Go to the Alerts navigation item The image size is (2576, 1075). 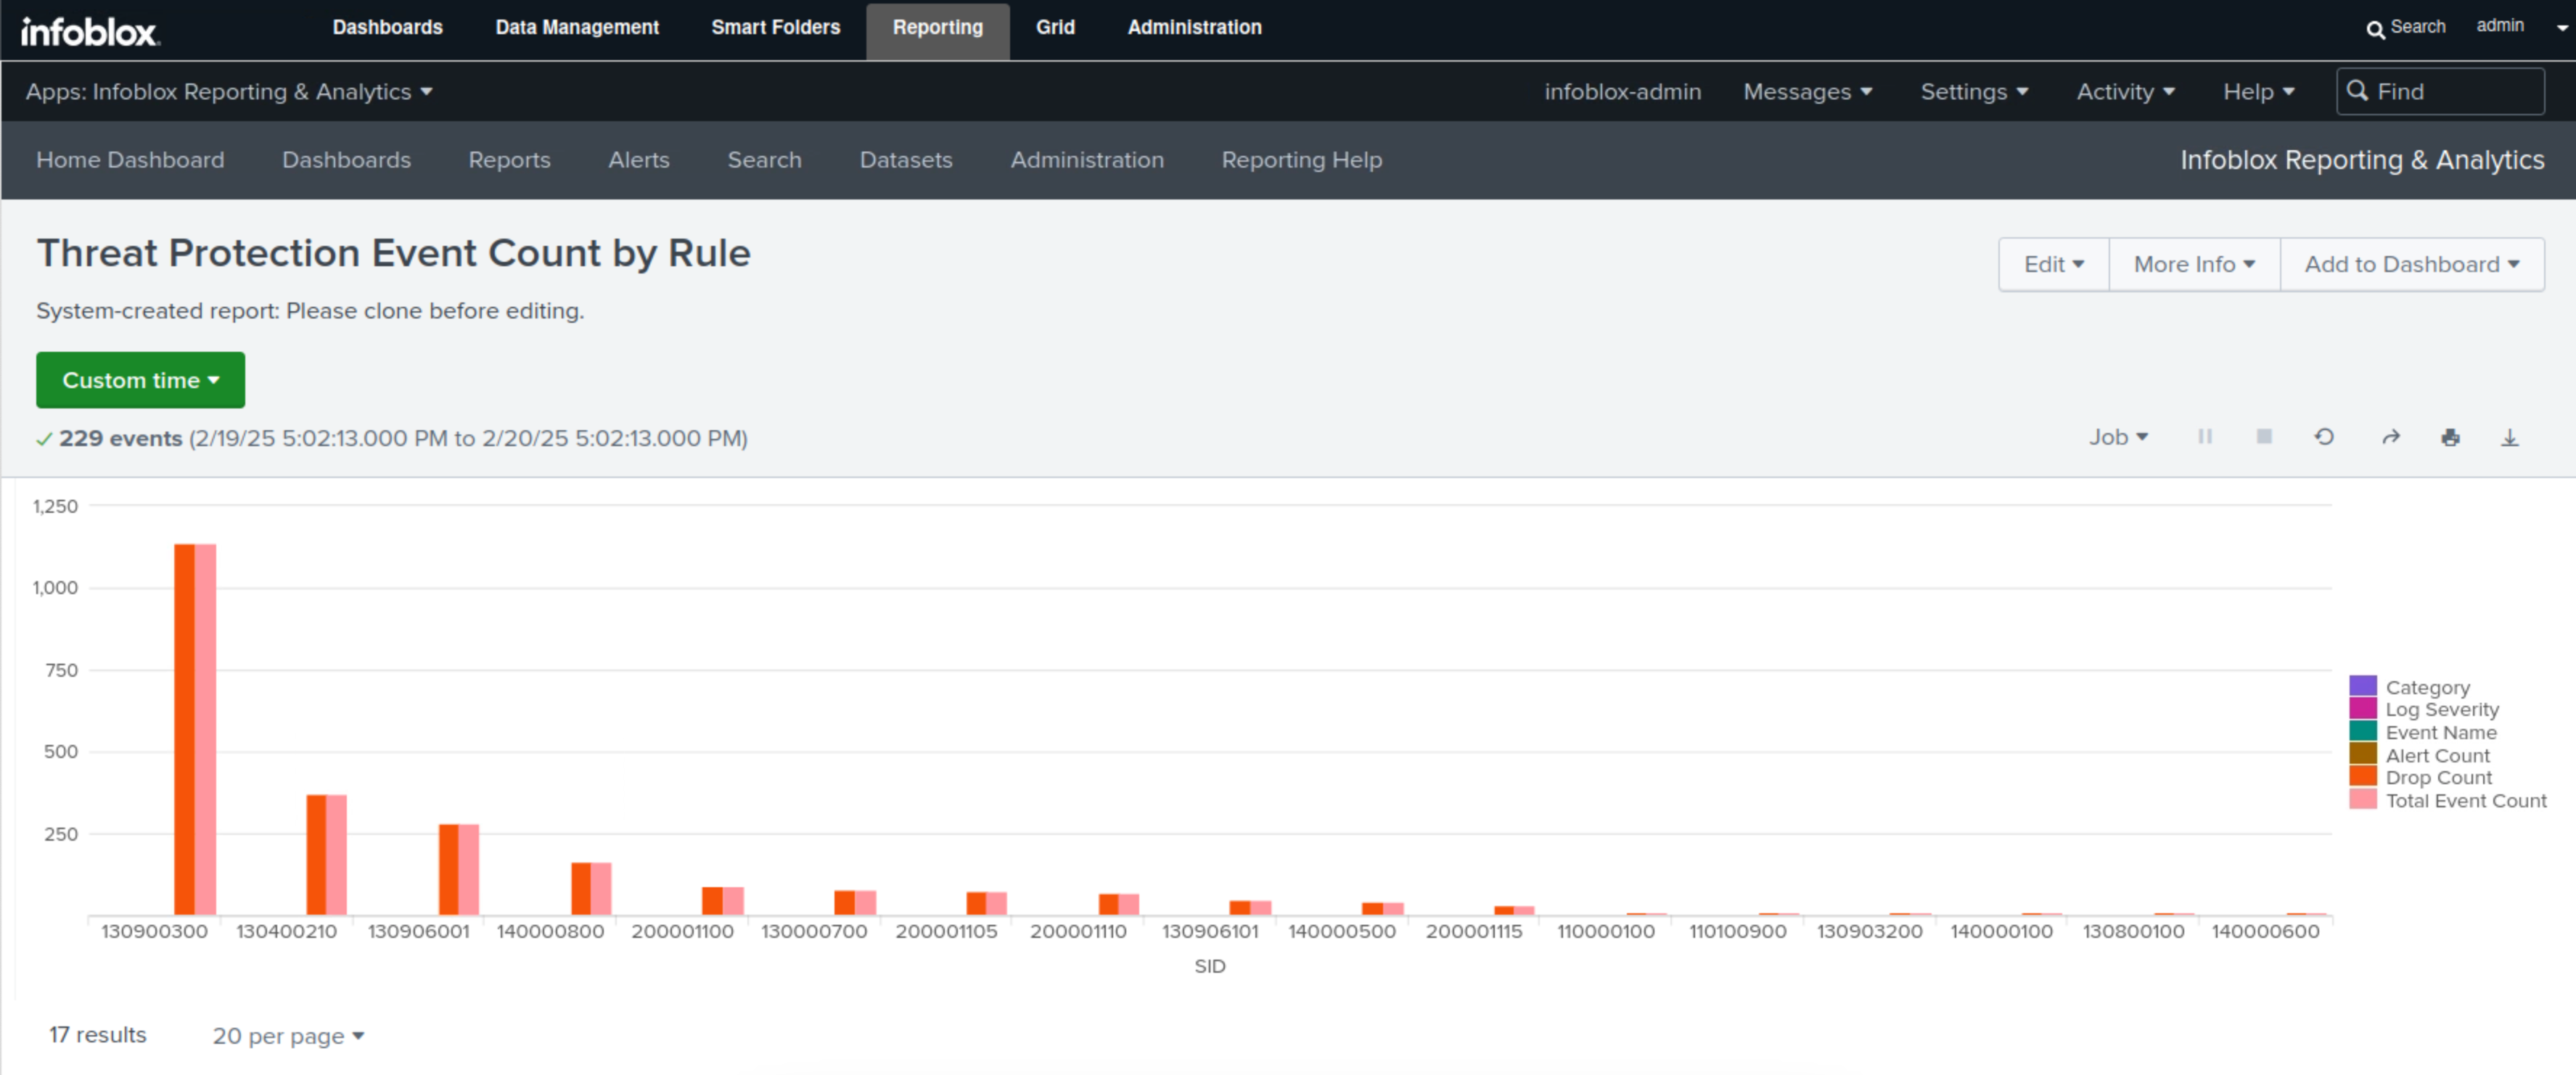pyautogui.click(x=638, y=160)
